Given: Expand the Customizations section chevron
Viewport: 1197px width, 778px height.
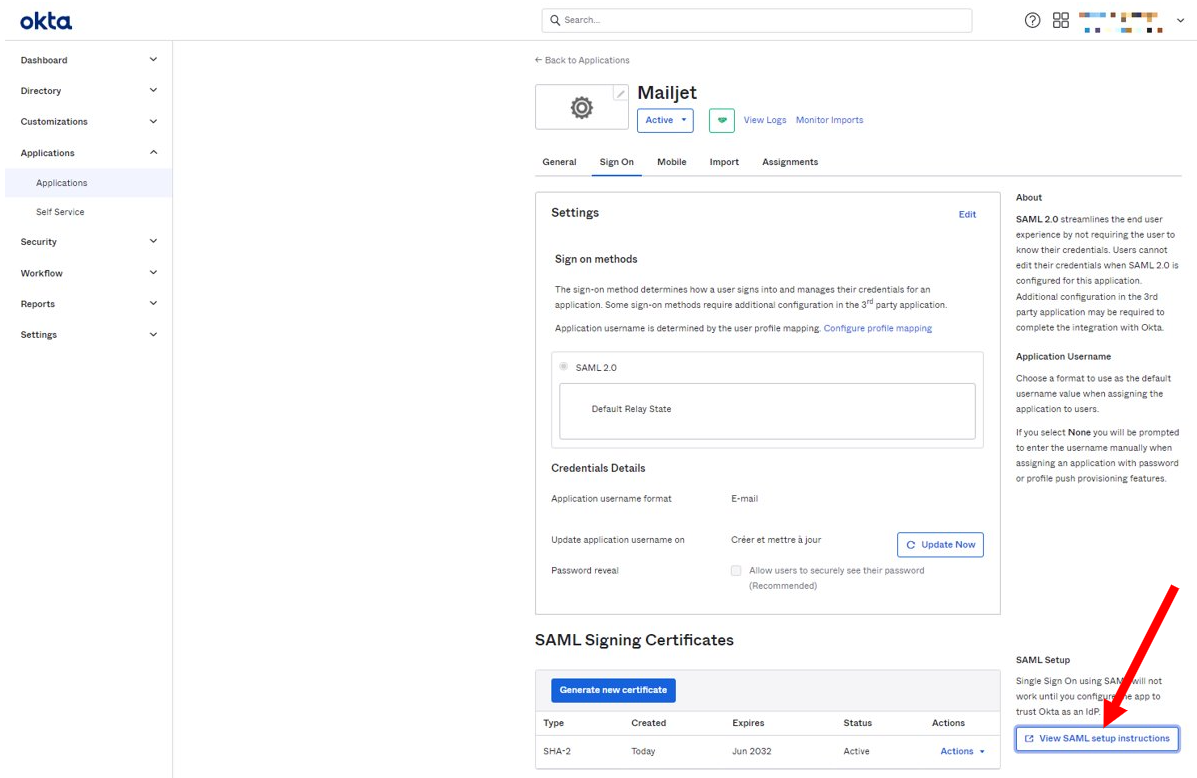Looking at the screenshot, I should 153,121.
